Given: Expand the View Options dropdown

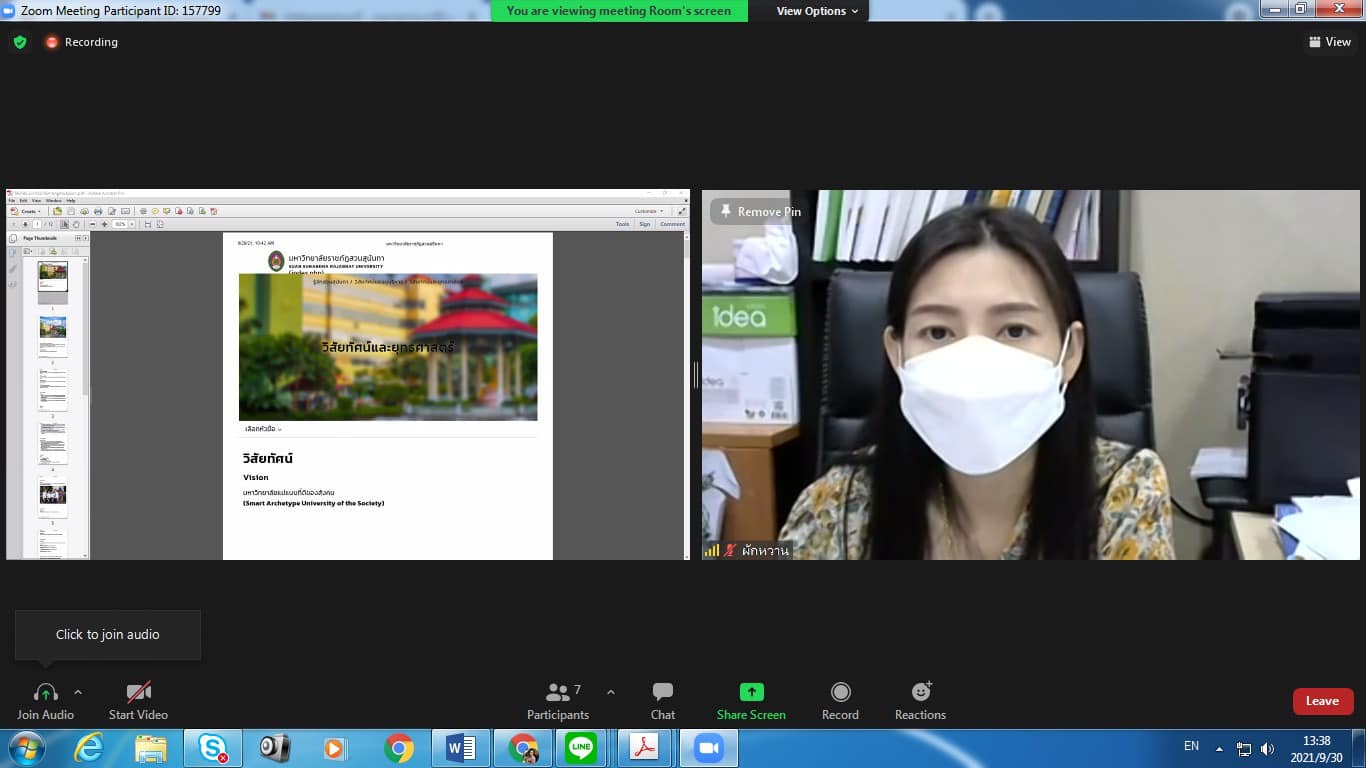Looking at the screenshot, I should pyautogui.click(x=817, y=11).
